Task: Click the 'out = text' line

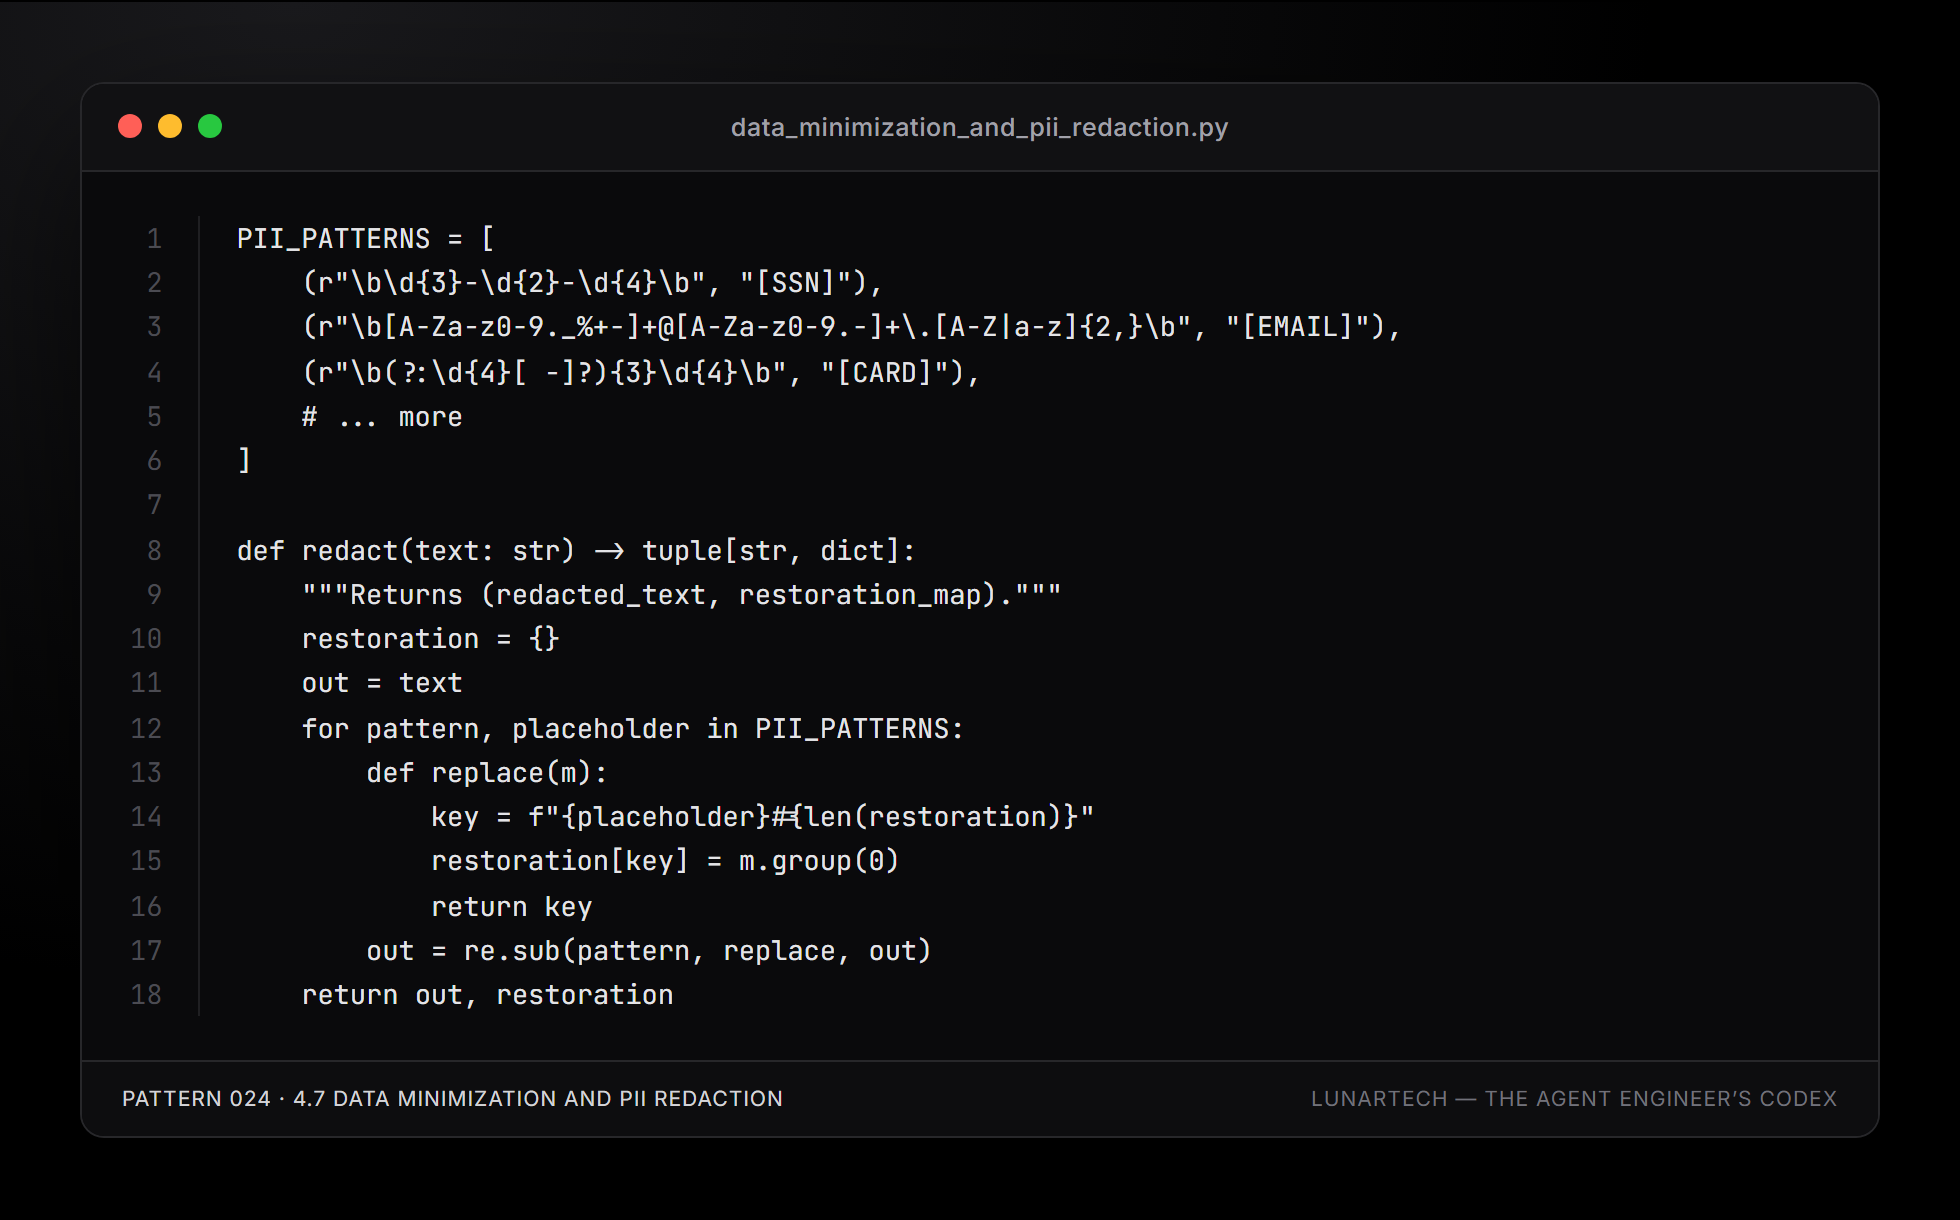Action: pos(382,683)
